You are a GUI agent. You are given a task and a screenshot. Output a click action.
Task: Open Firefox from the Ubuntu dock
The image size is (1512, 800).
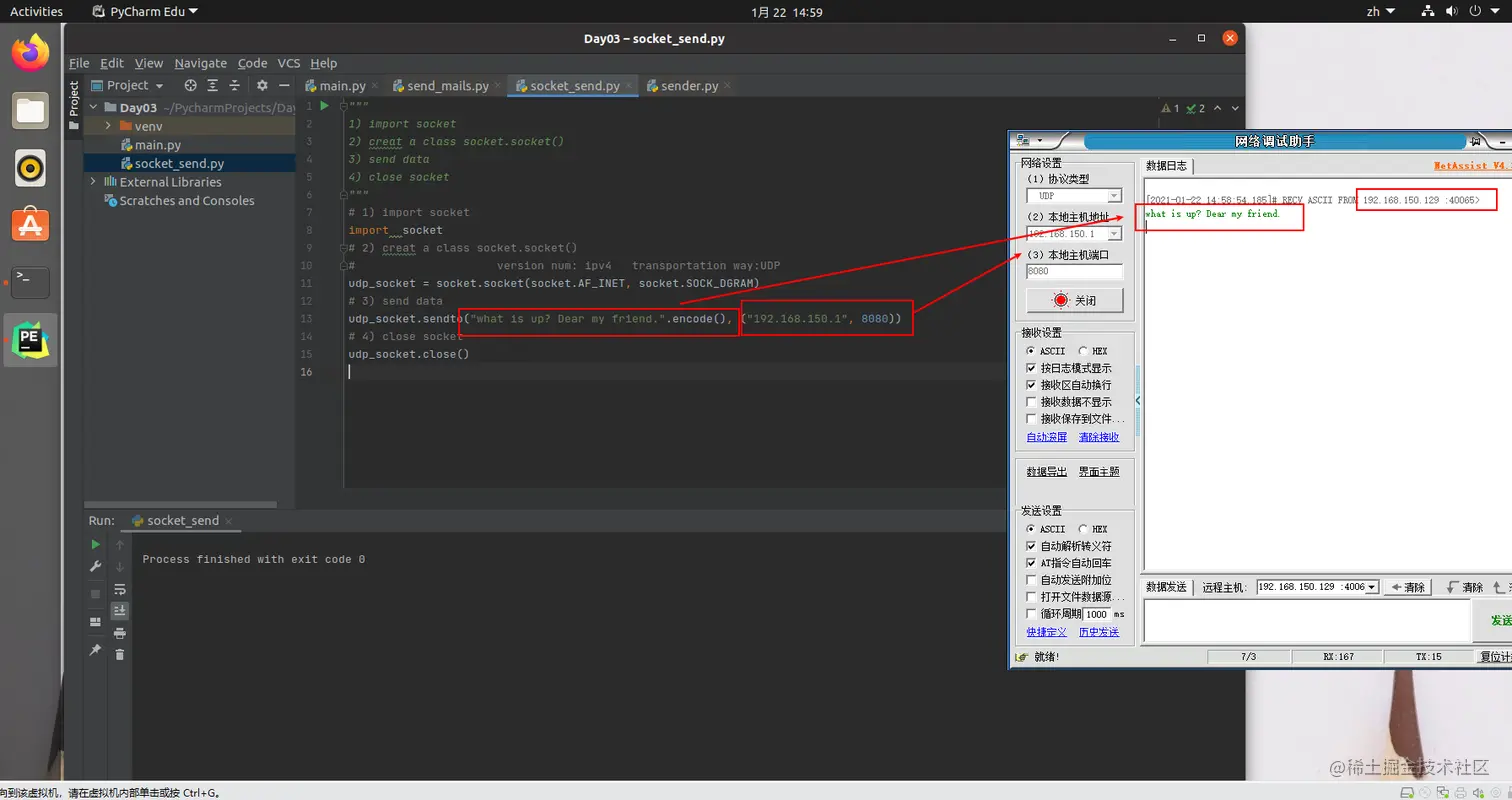coord(30,53)
